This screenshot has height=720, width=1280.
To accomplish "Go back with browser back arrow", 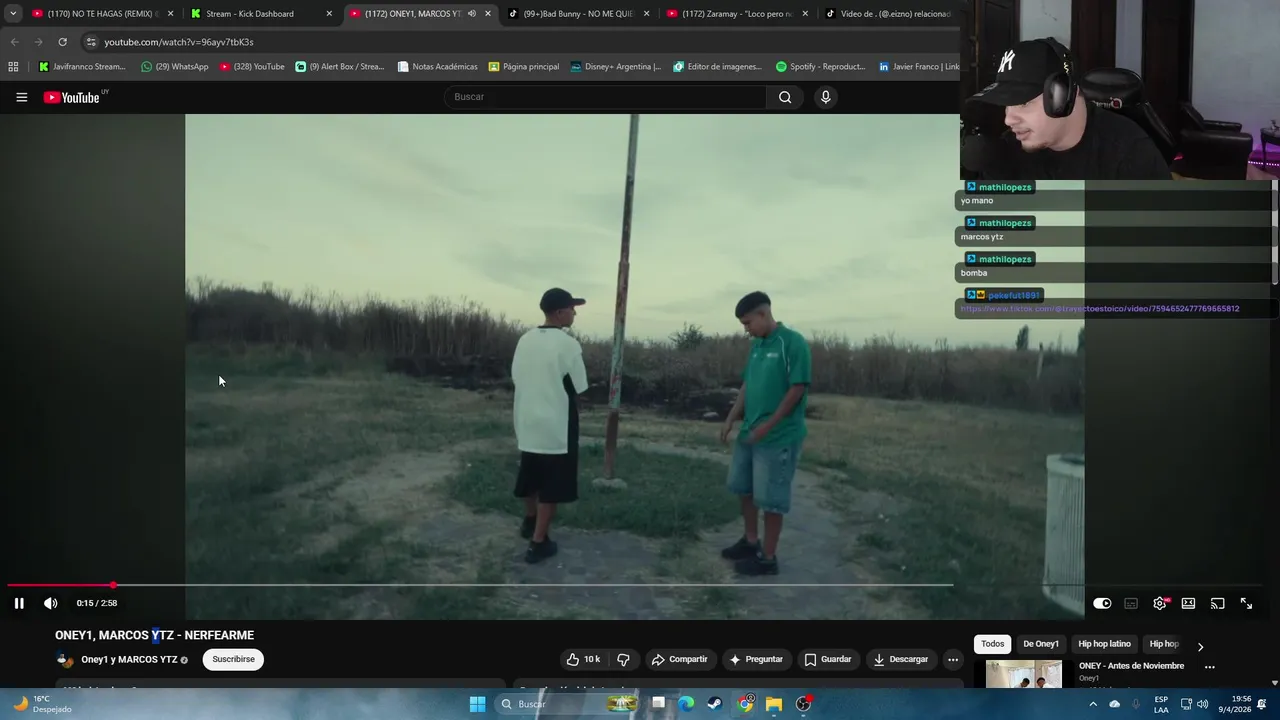I will click(x=14, y=42).
